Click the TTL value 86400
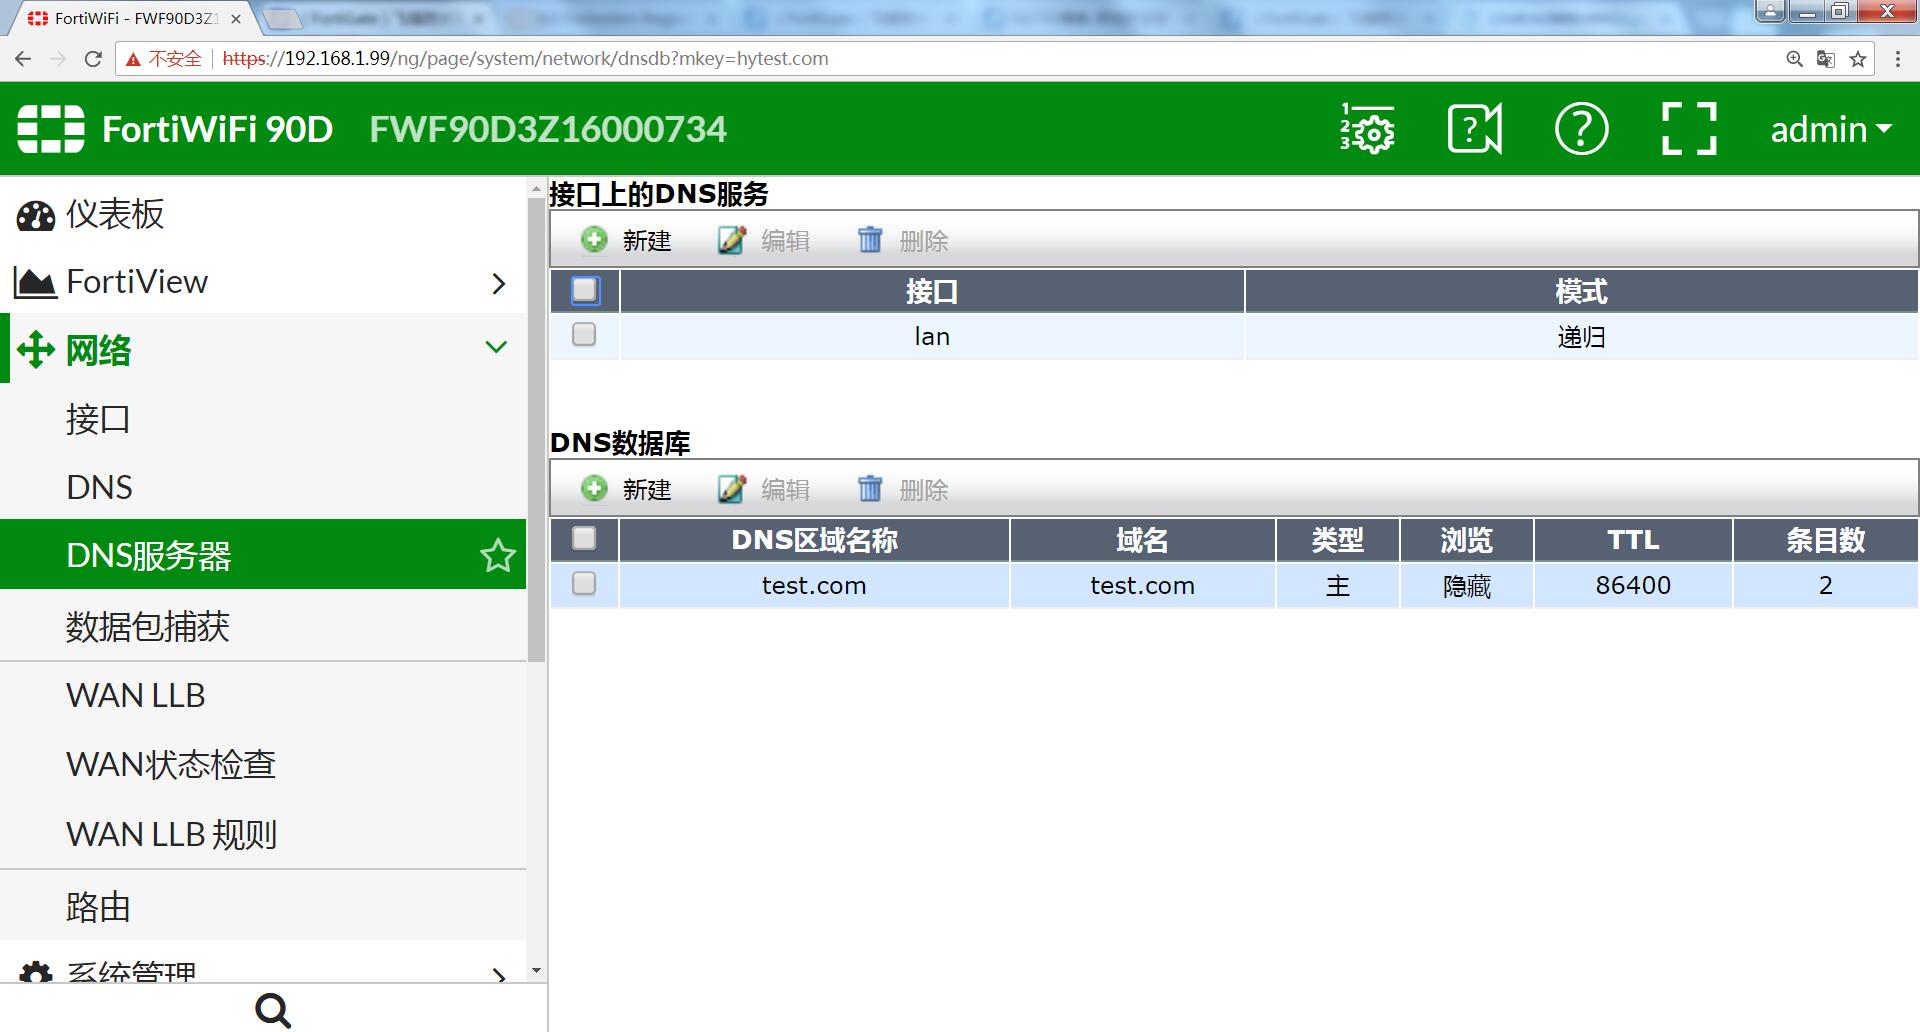The width and height of the screenshot is (1920, 1032). pos(1633,585)
